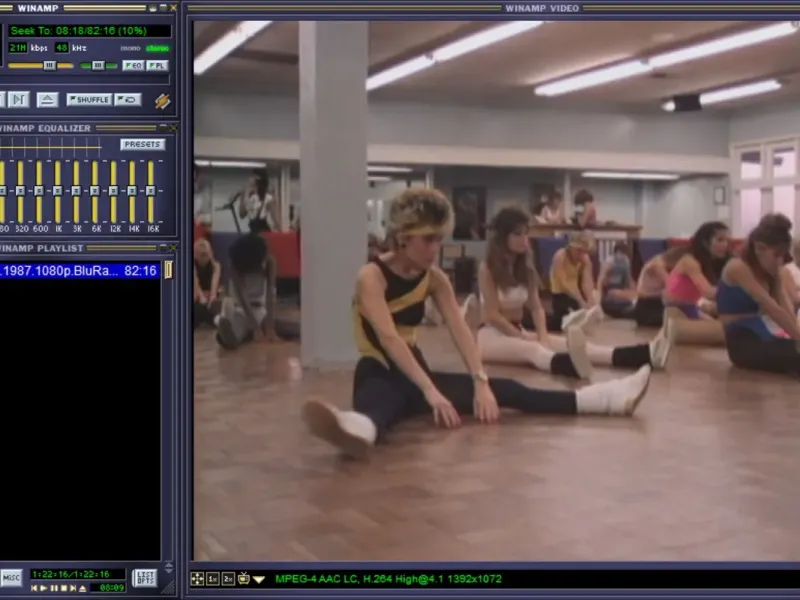The height and width of the screenshot is (600, 800).
Task: Click the 48 kHz sample rate readout
Action: pyautogui.click(x=62, y=47)
